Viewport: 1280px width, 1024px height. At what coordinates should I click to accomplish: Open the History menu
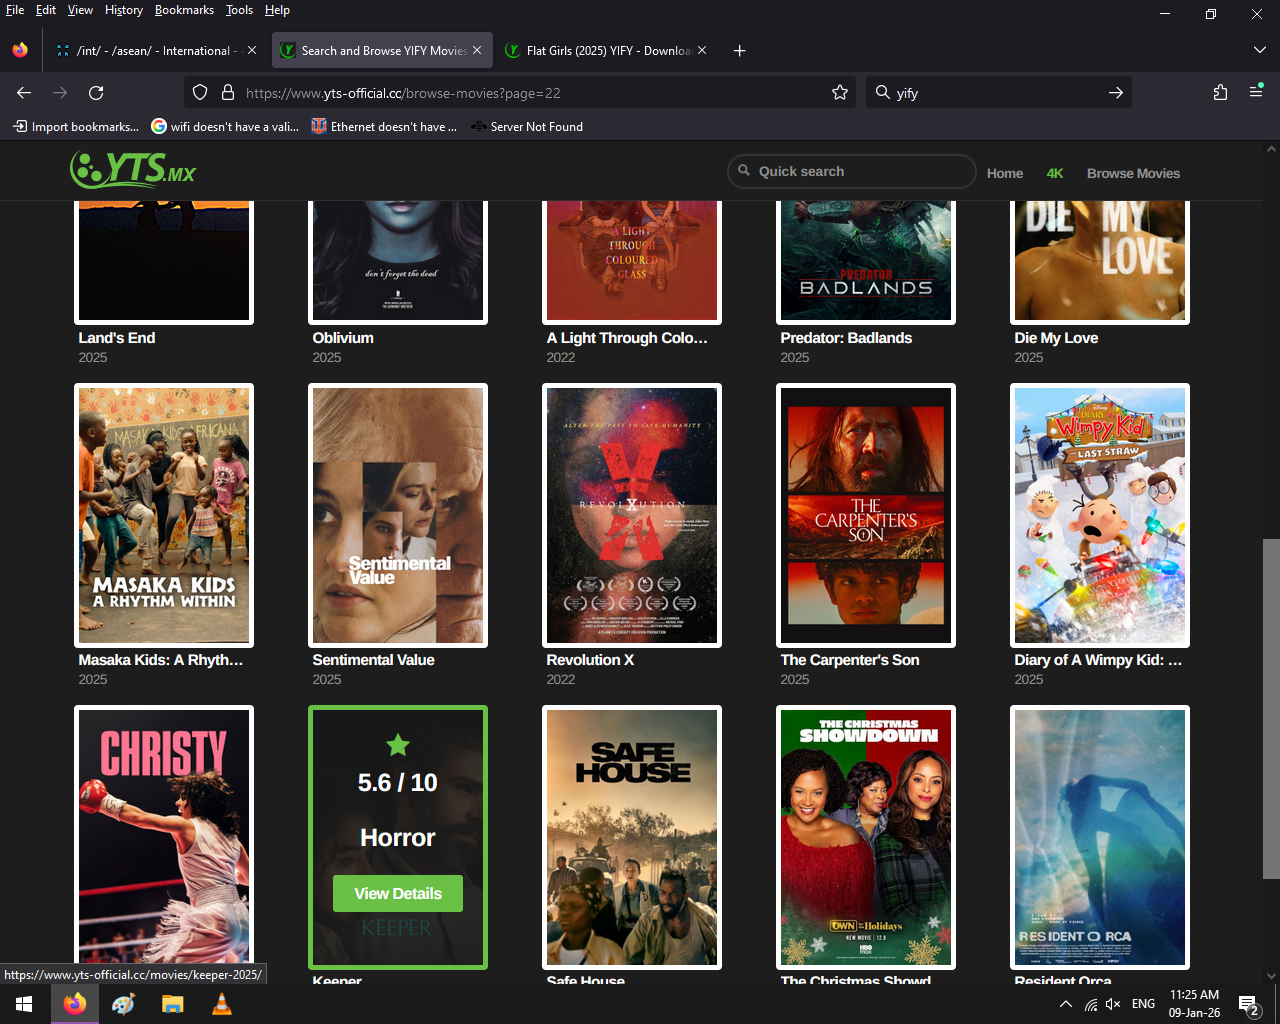[123, 10]
